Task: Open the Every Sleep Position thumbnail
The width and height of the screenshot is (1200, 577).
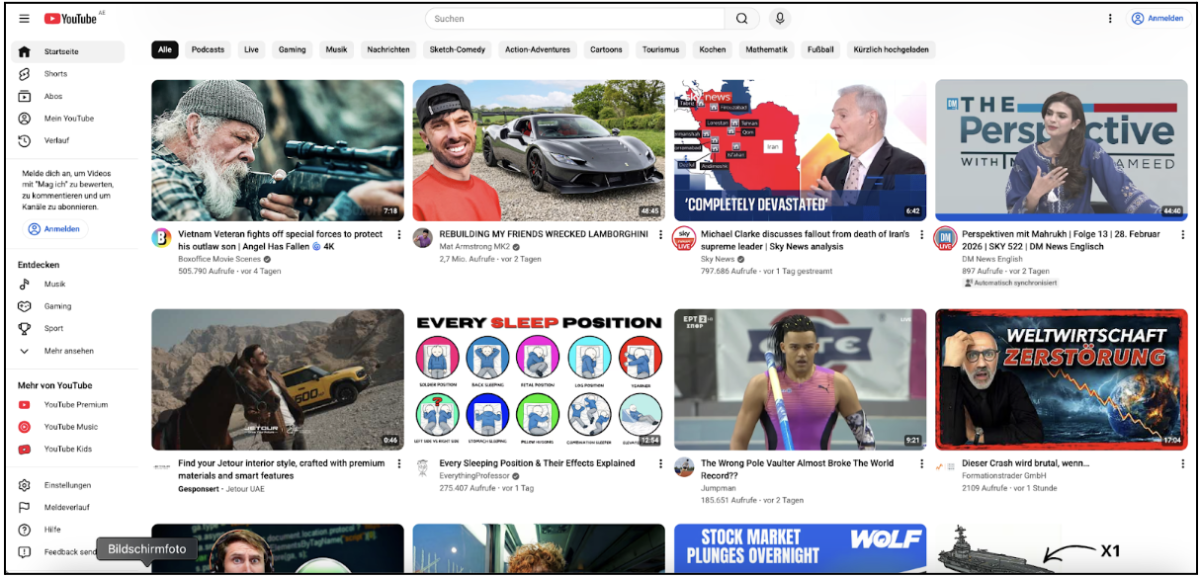Action: click(x=539, y=380)
